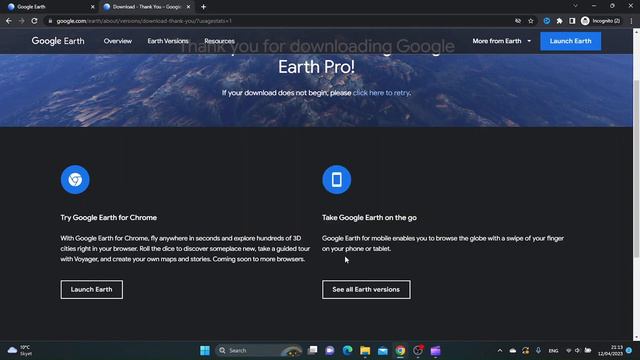Bookmark this page with the star icon
The image size is (640, 360).
[531, 21]
